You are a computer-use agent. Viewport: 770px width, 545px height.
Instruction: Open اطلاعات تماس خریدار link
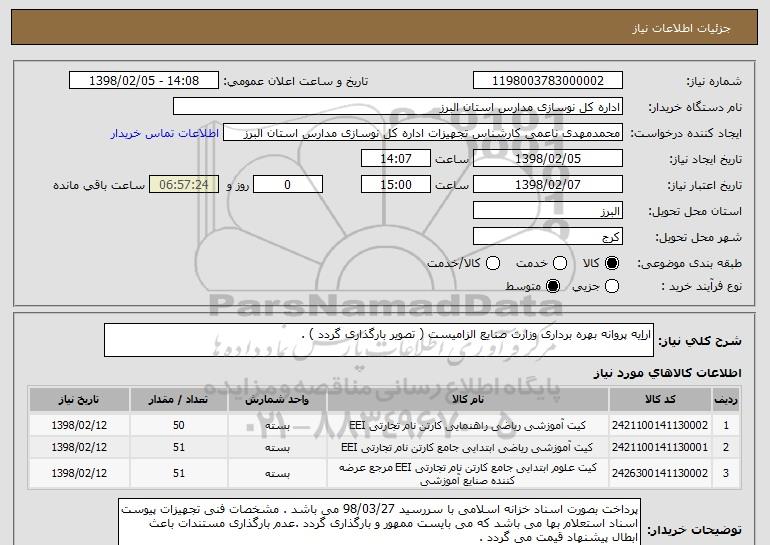pyautogui.click(x=165, y=134)
